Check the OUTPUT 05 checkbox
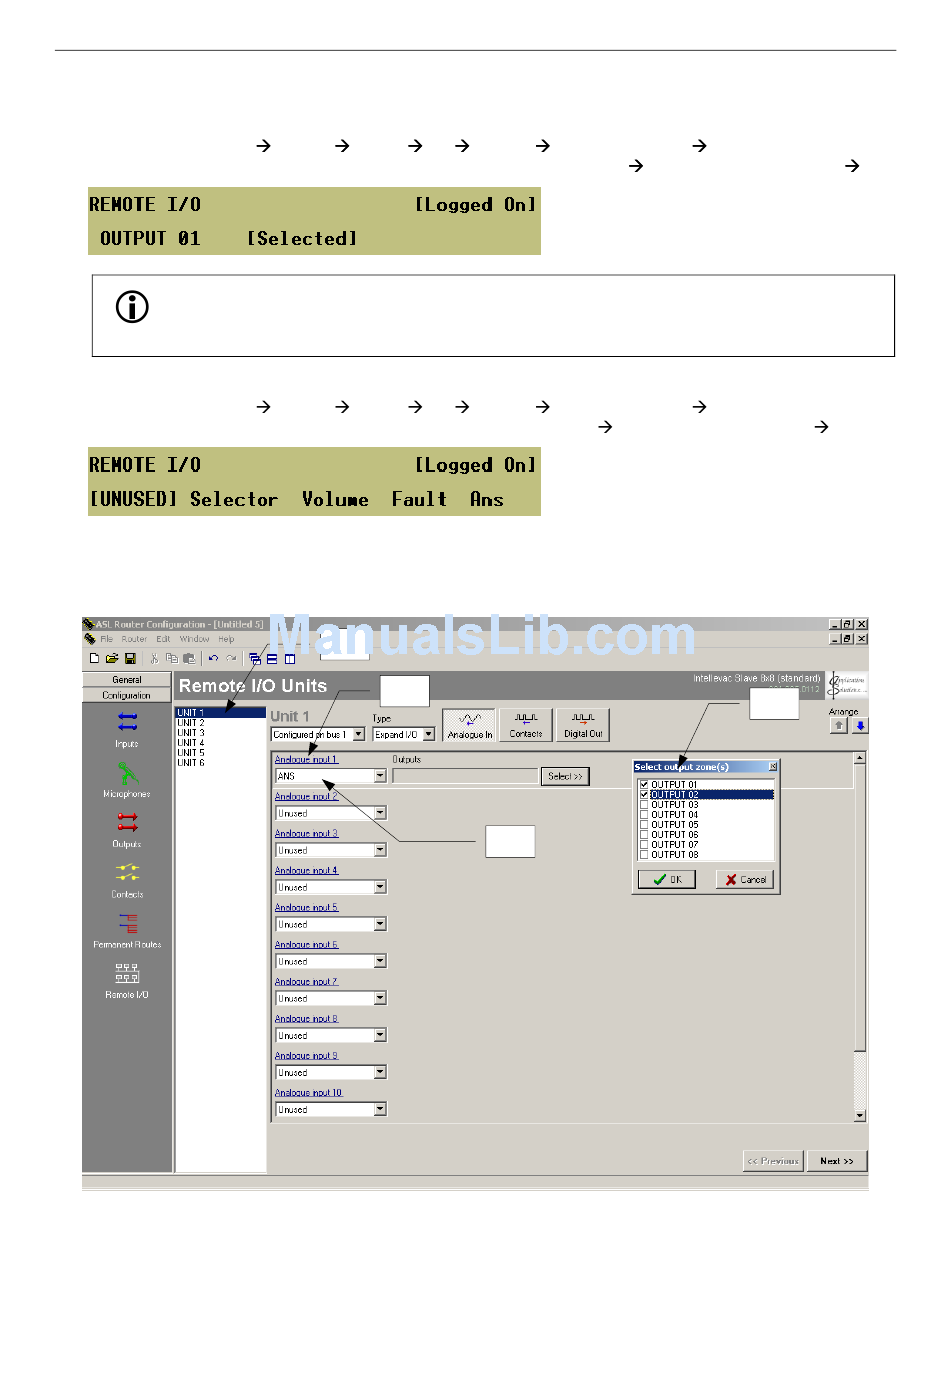The height and width of the screenshot is (1379, 950). coord(644,825)
